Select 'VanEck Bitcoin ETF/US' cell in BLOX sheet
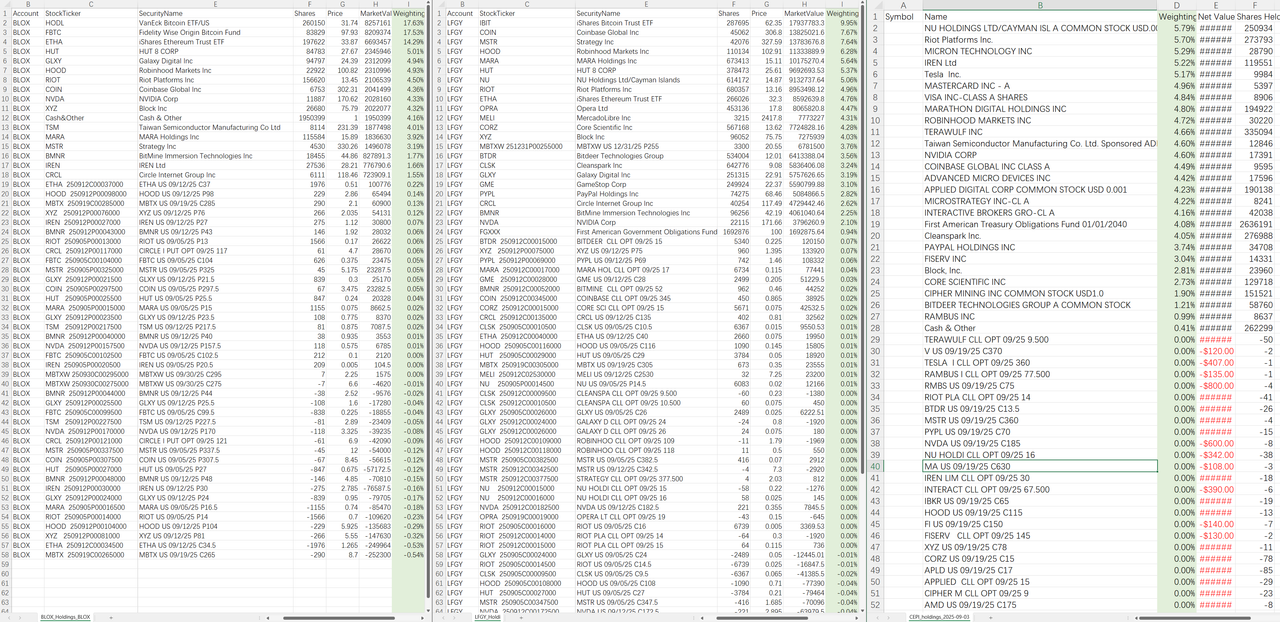The image size is (1280, 622). (x=217, y=22)
